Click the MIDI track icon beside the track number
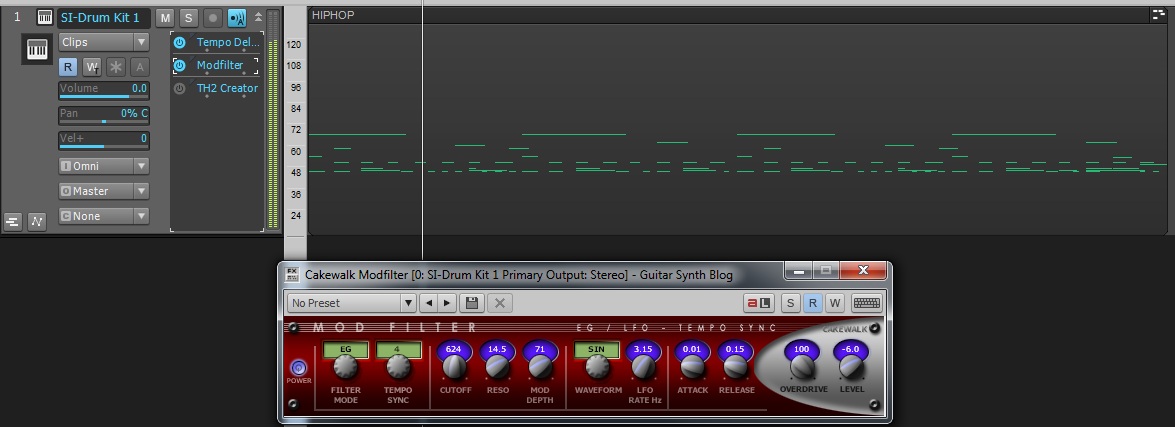 pos(45,17)
